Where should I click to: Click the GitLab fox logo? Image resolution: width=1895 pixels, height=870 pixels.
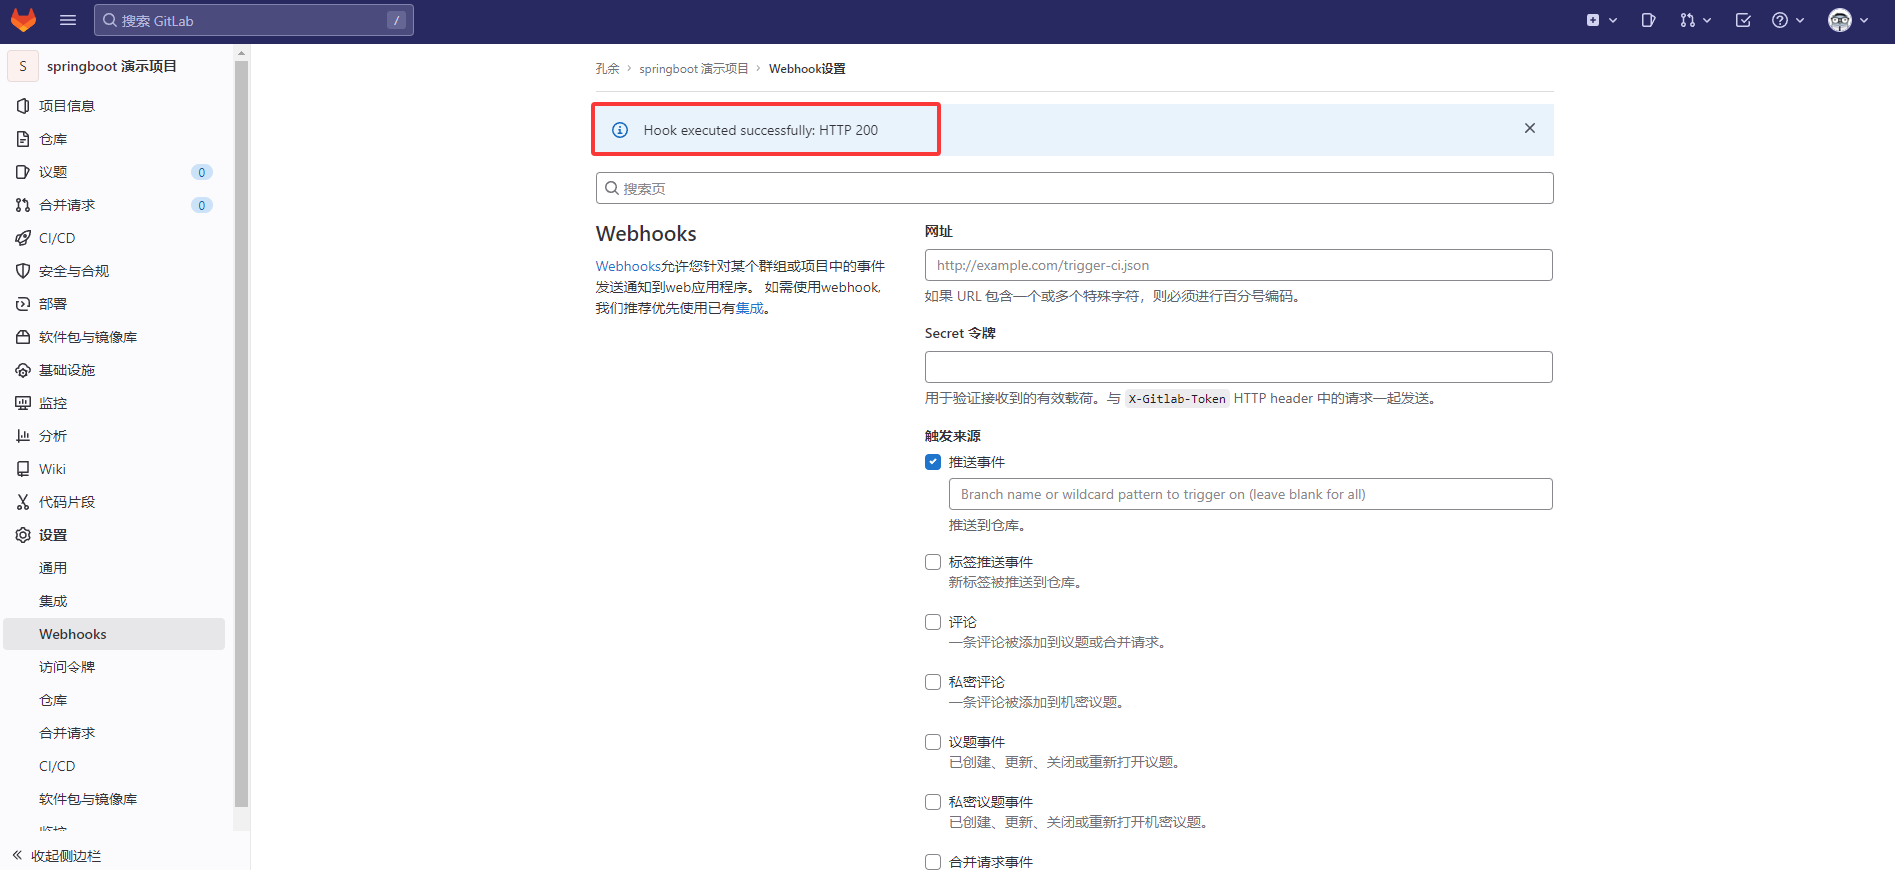click(x=23, y=20)
